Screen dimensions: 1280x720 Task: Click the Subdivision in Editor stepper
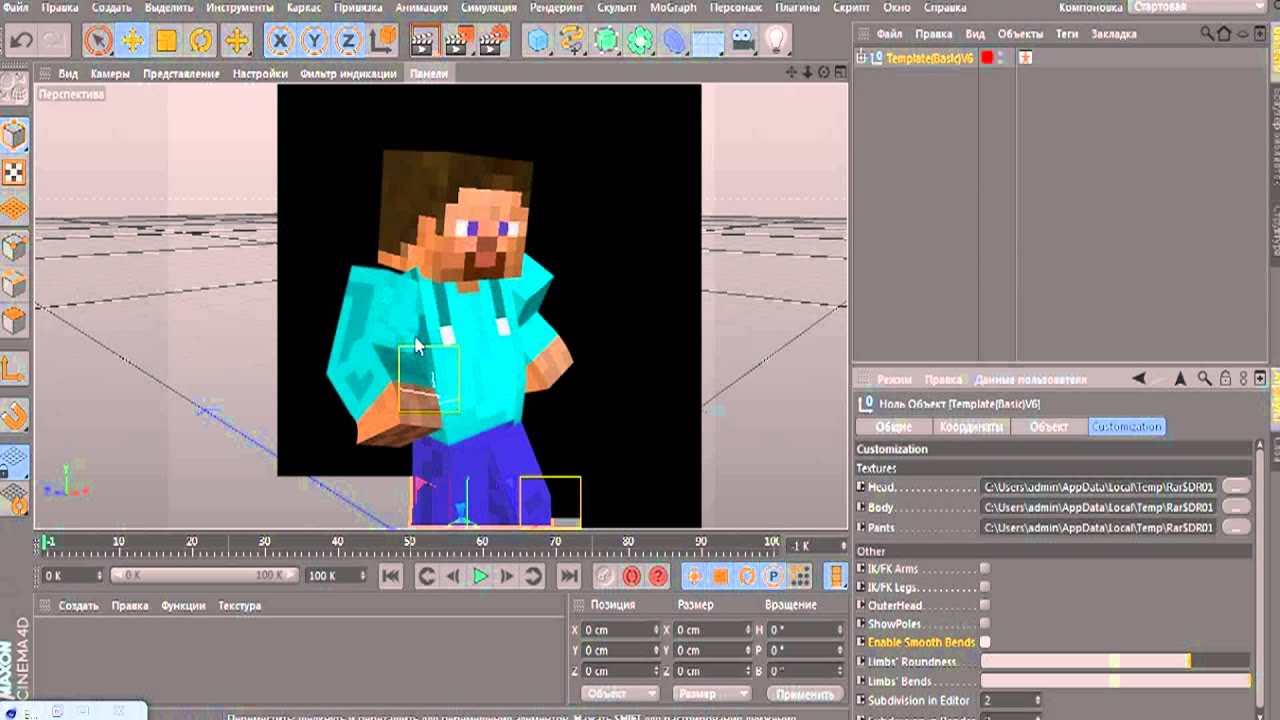click(1037, 700)
